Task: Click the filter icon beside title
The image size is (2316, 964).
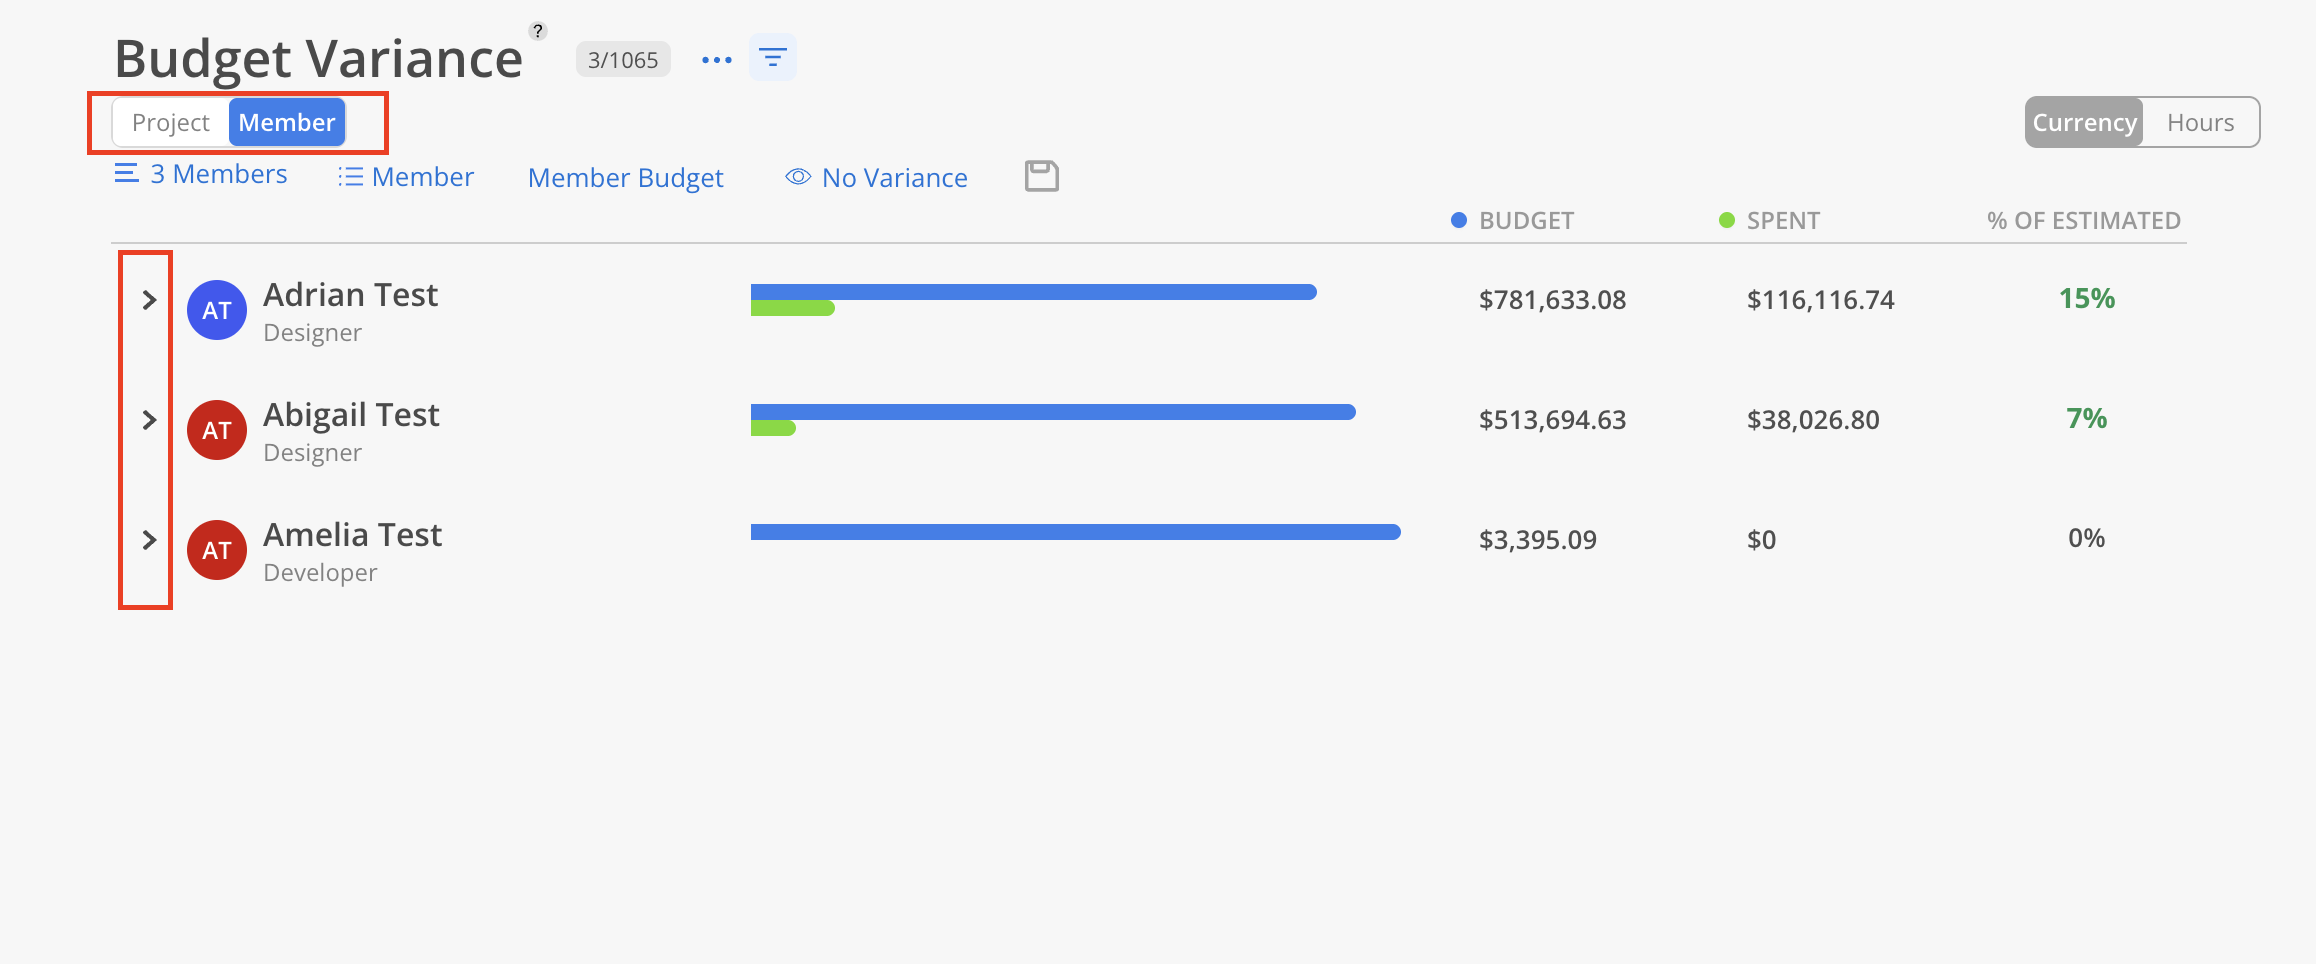Action: (x=772, y=58)
